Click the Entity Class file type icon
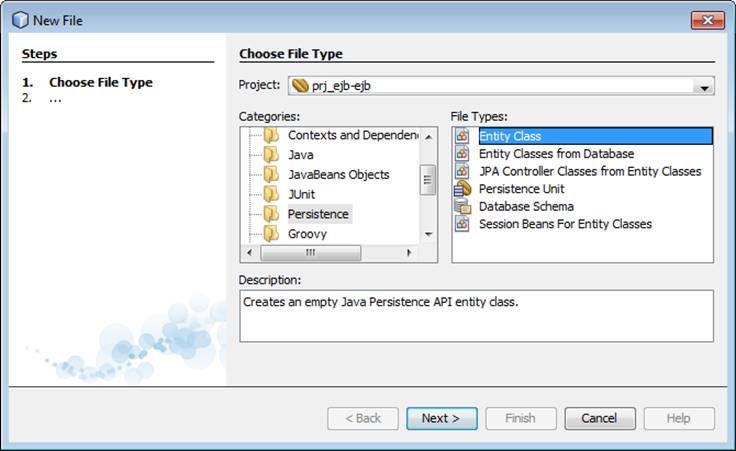This screenshot has height=451, width=736. click(x=462, y=136)
